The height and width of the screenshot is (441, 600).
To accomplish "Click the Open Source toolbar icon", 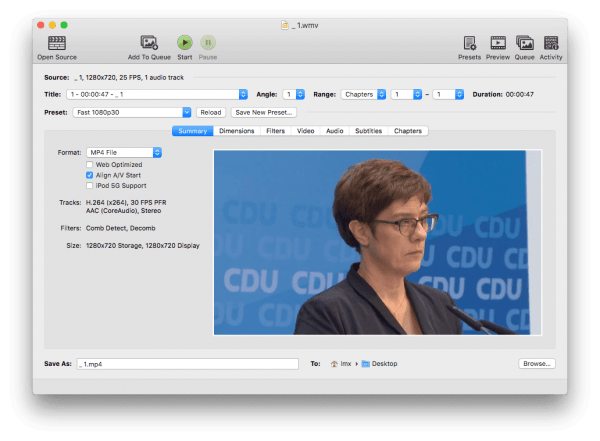I will [x=57, y=43].
